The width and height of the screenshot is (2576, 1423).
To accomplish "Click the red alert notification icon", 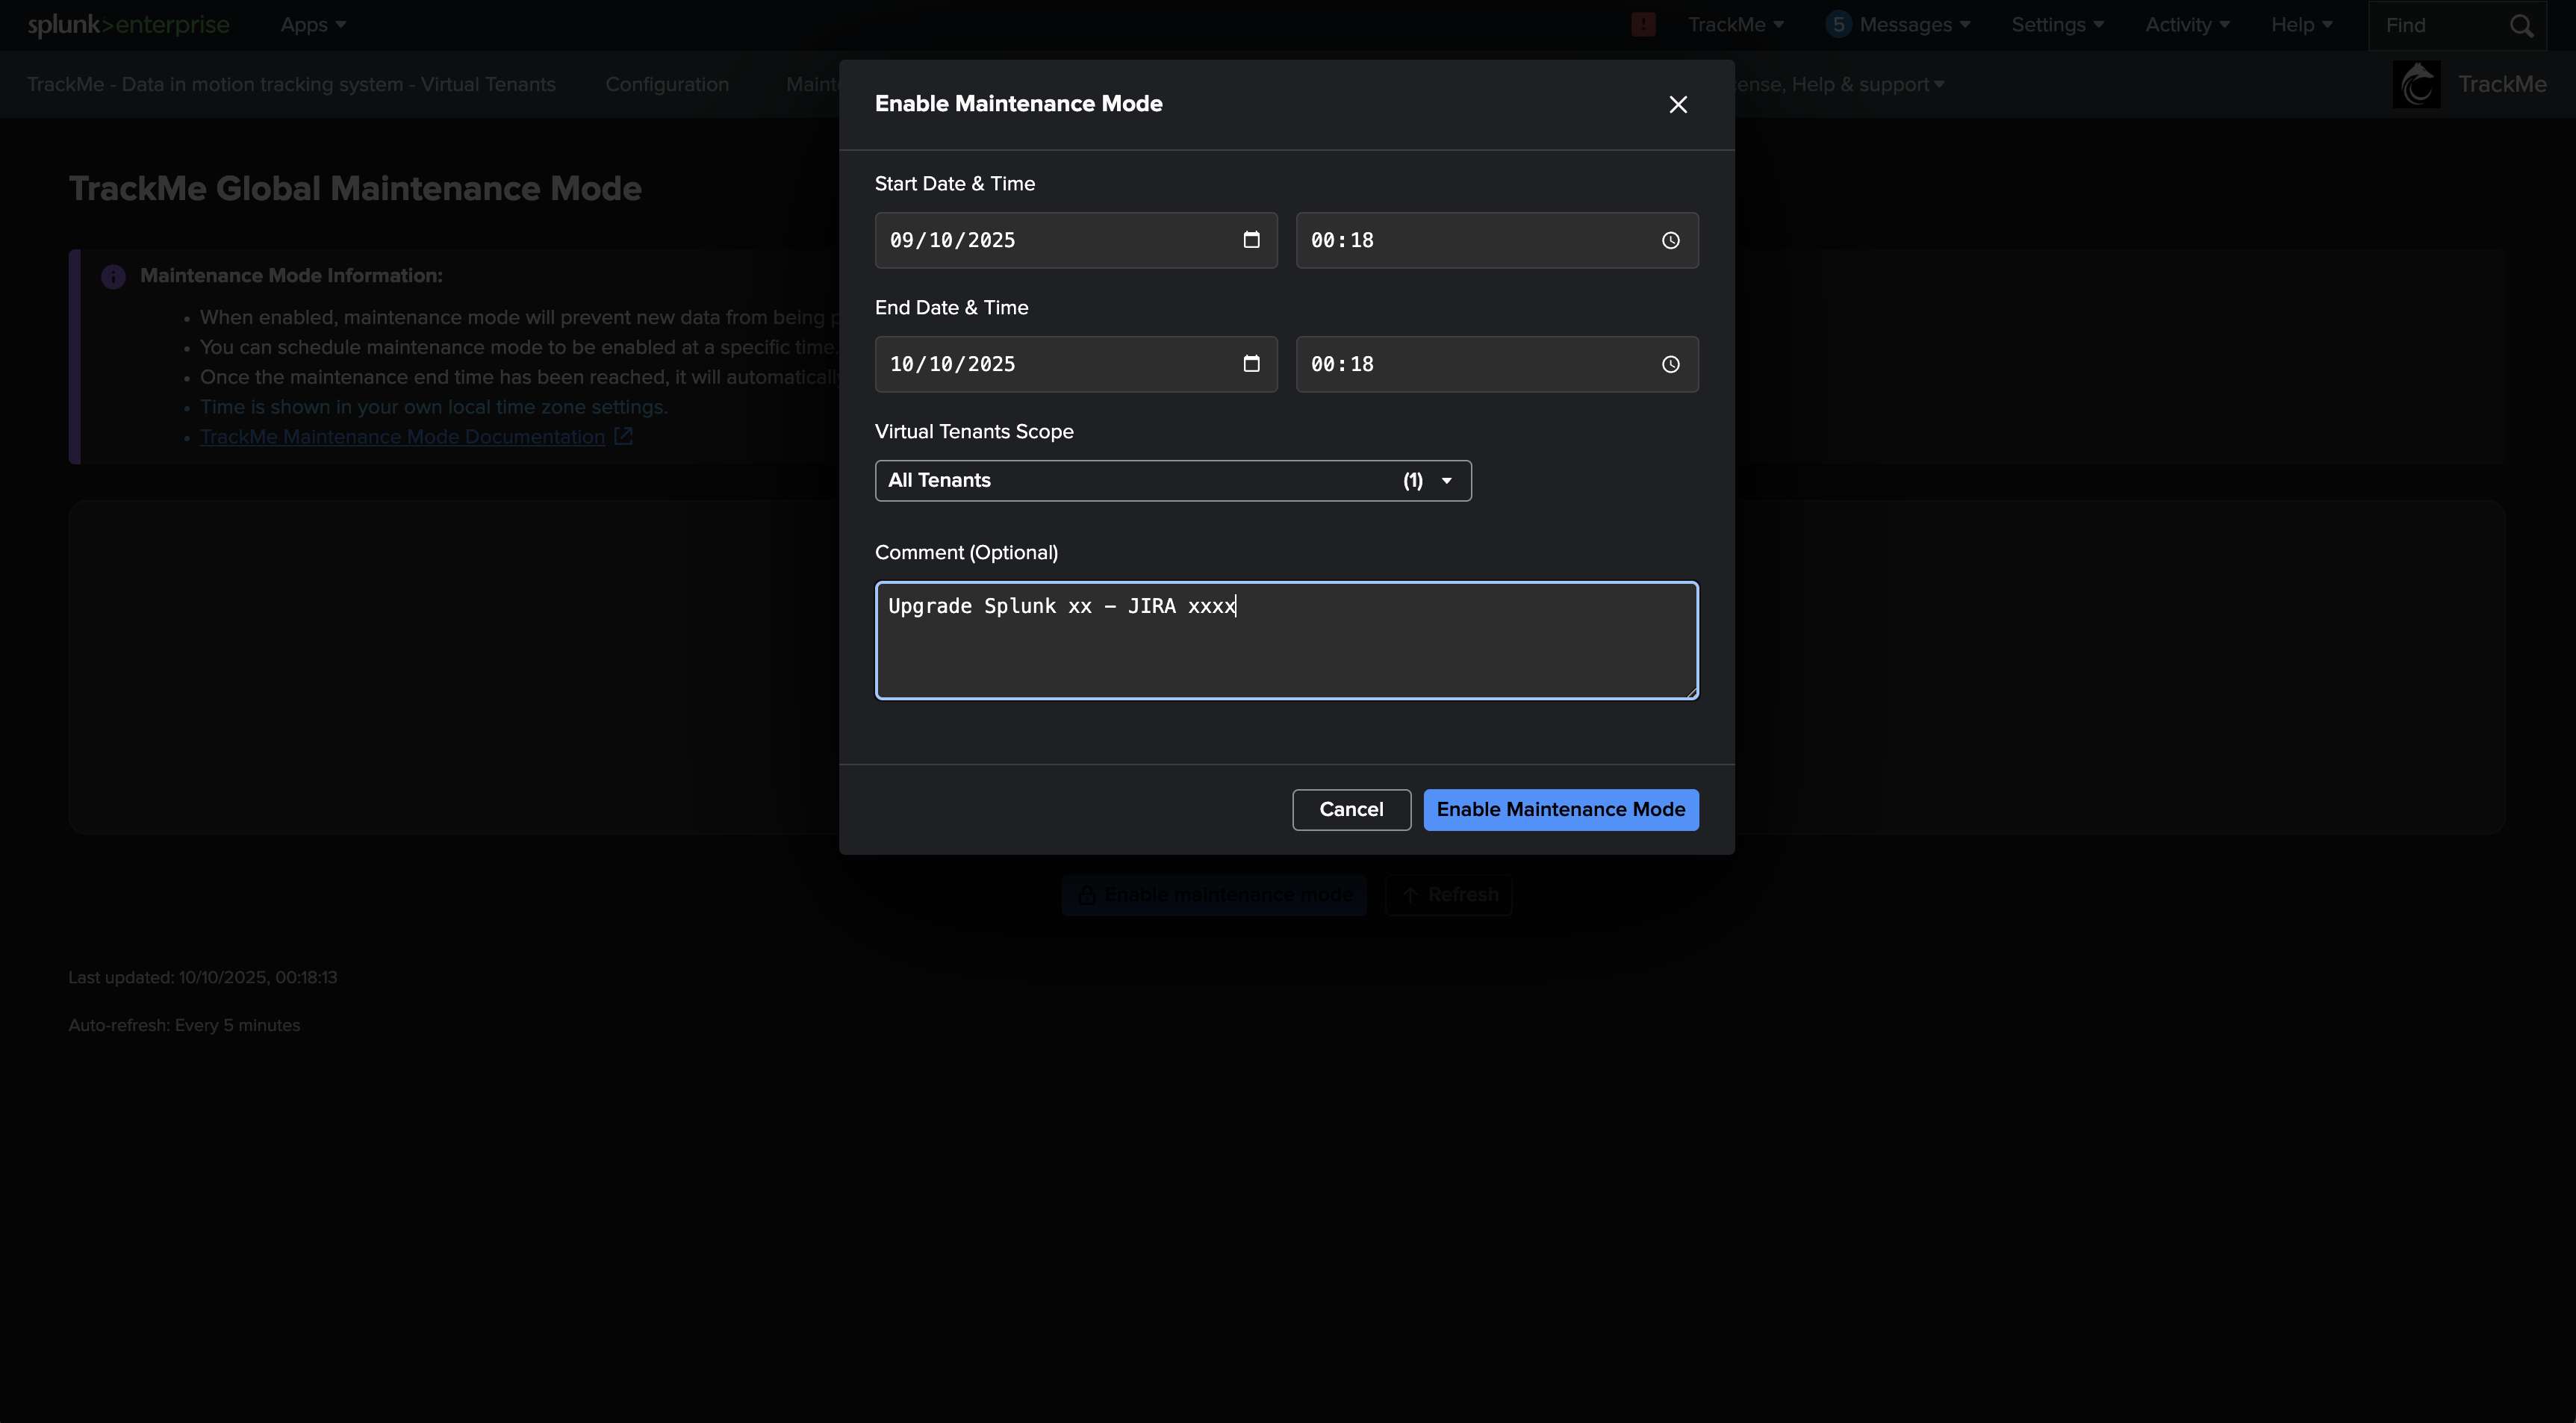I will (1643, 25).
